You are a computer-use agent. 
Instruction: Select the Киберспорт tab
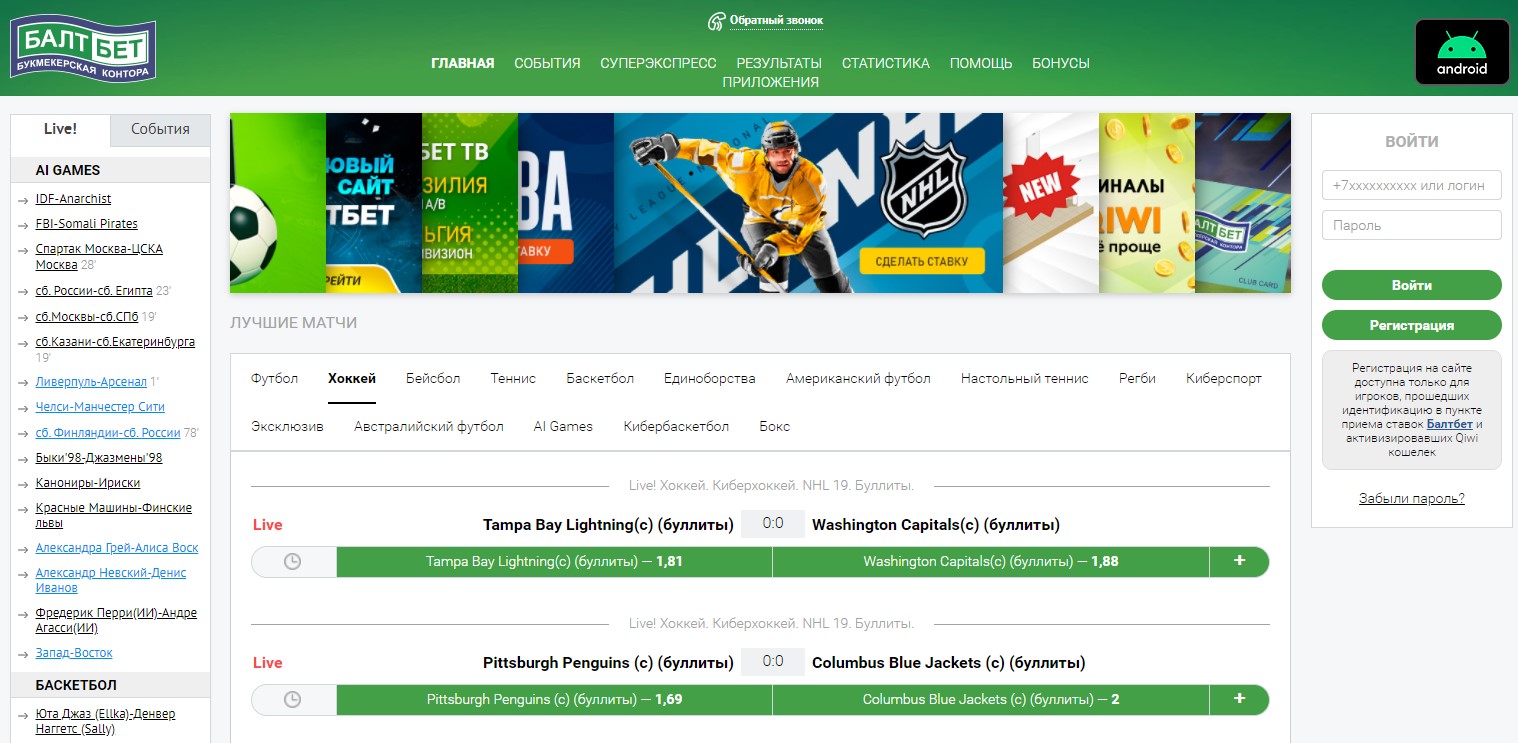coord(1224,379)
